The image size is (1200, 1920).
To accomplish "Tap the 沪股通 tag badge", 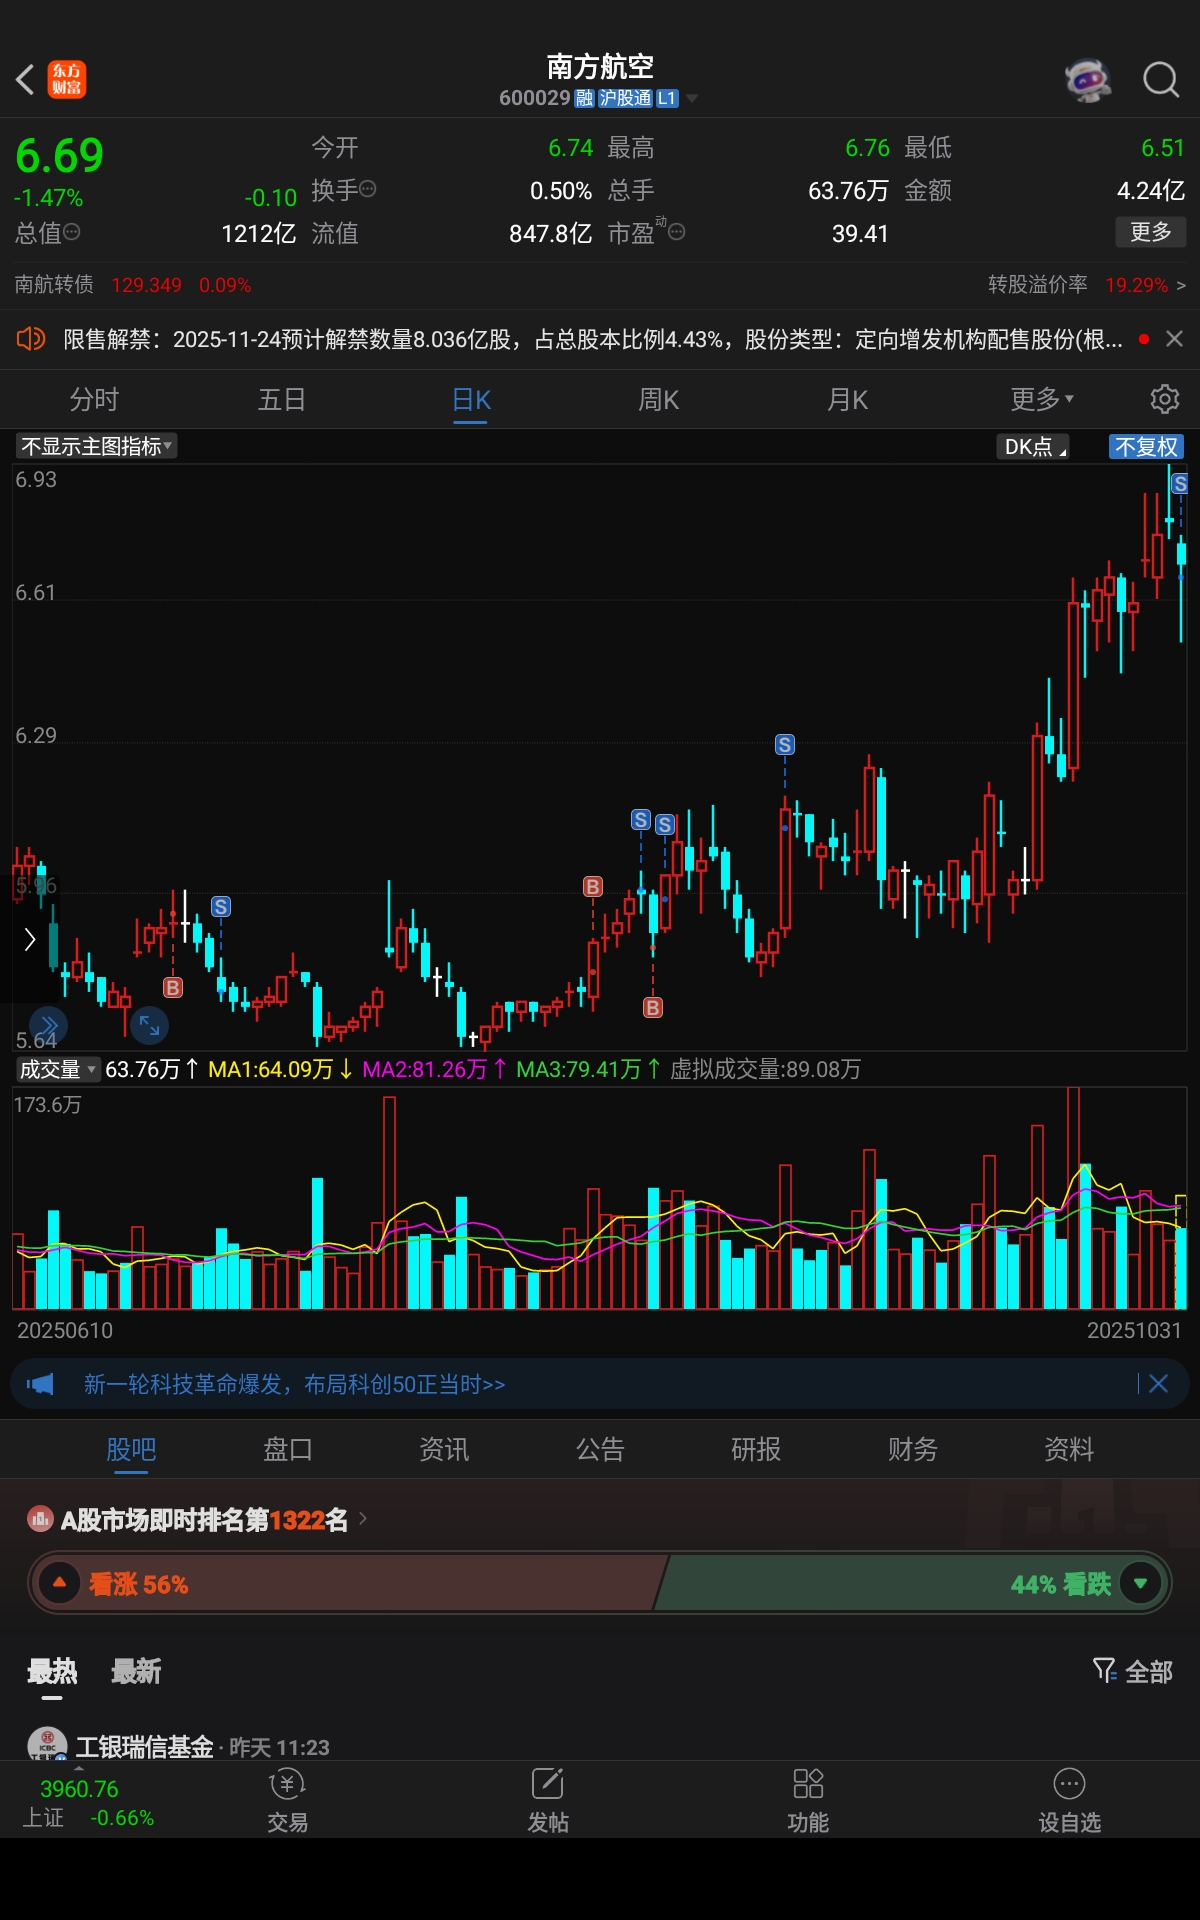I will click(625, 98).
